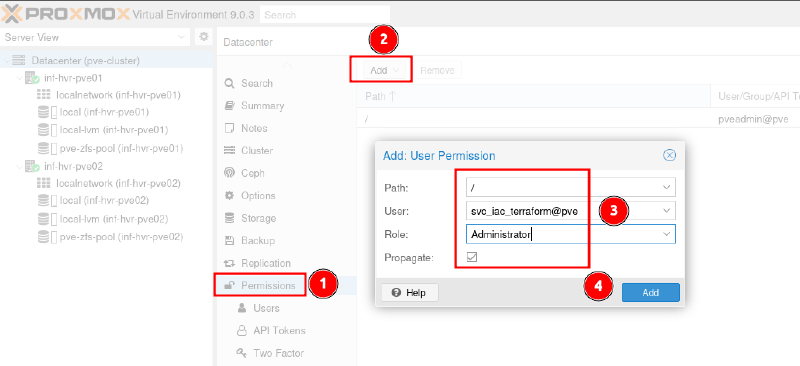Image resolution: width=800 pixels, height=366 pixels.
Task: Select the pveadmin@pve permission row
Action: [x=578, y=119]
